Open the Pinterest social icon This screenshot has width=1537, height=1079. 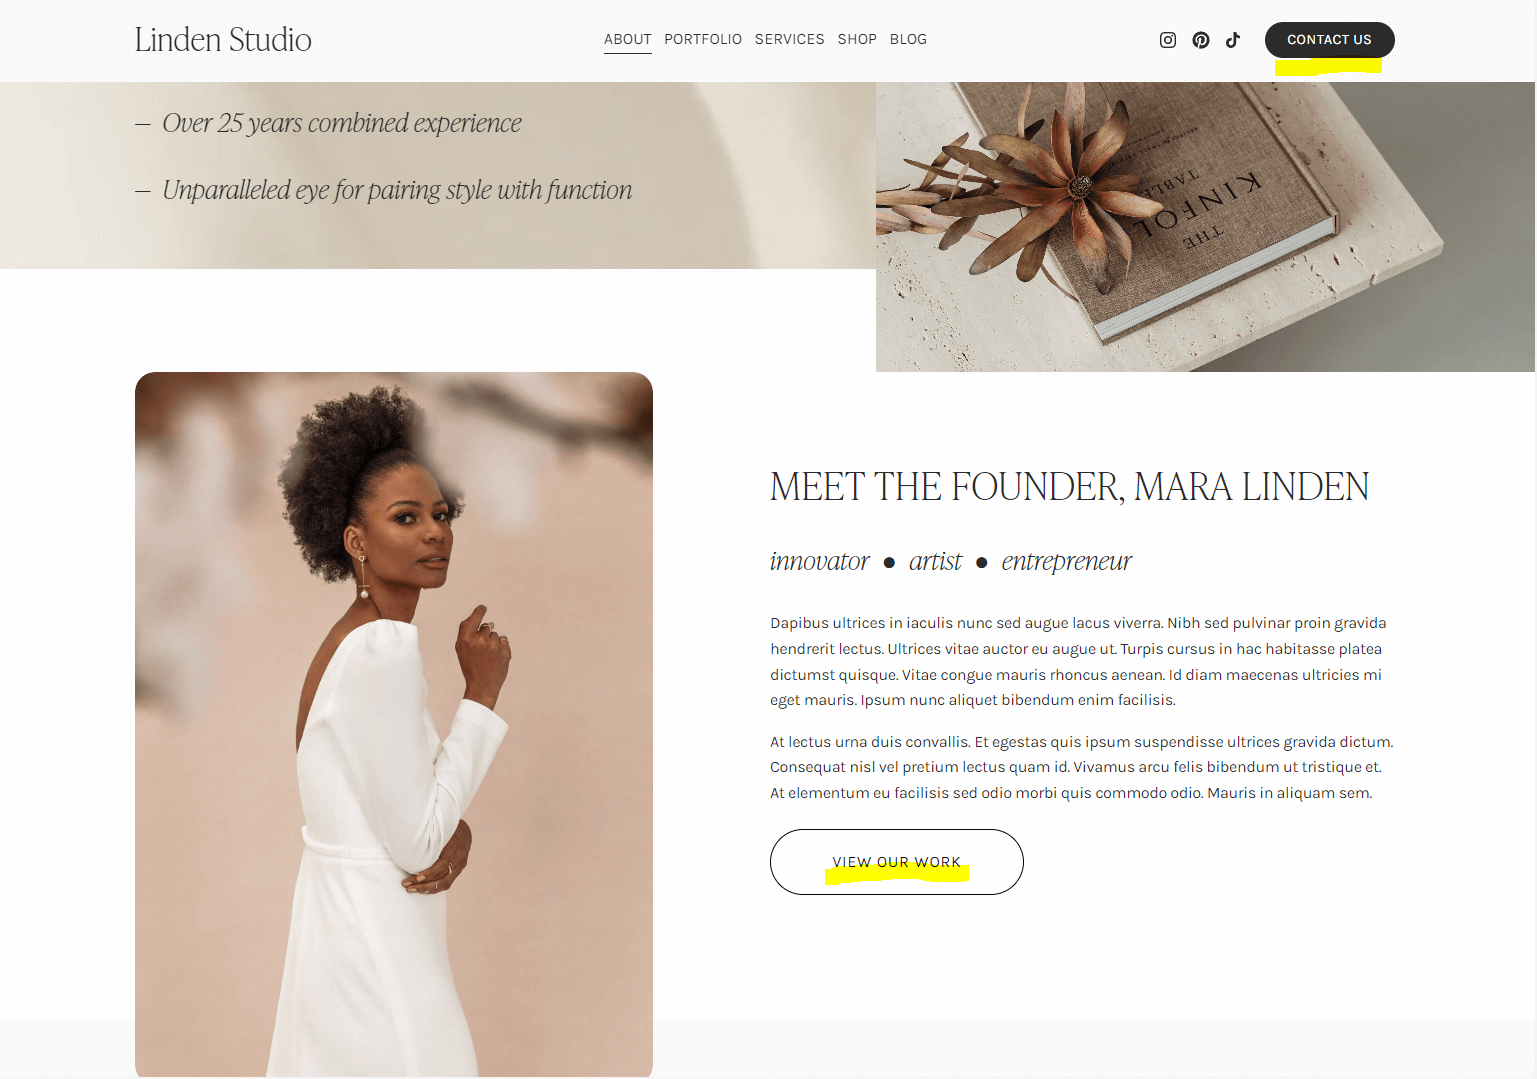coord(1201,40)
